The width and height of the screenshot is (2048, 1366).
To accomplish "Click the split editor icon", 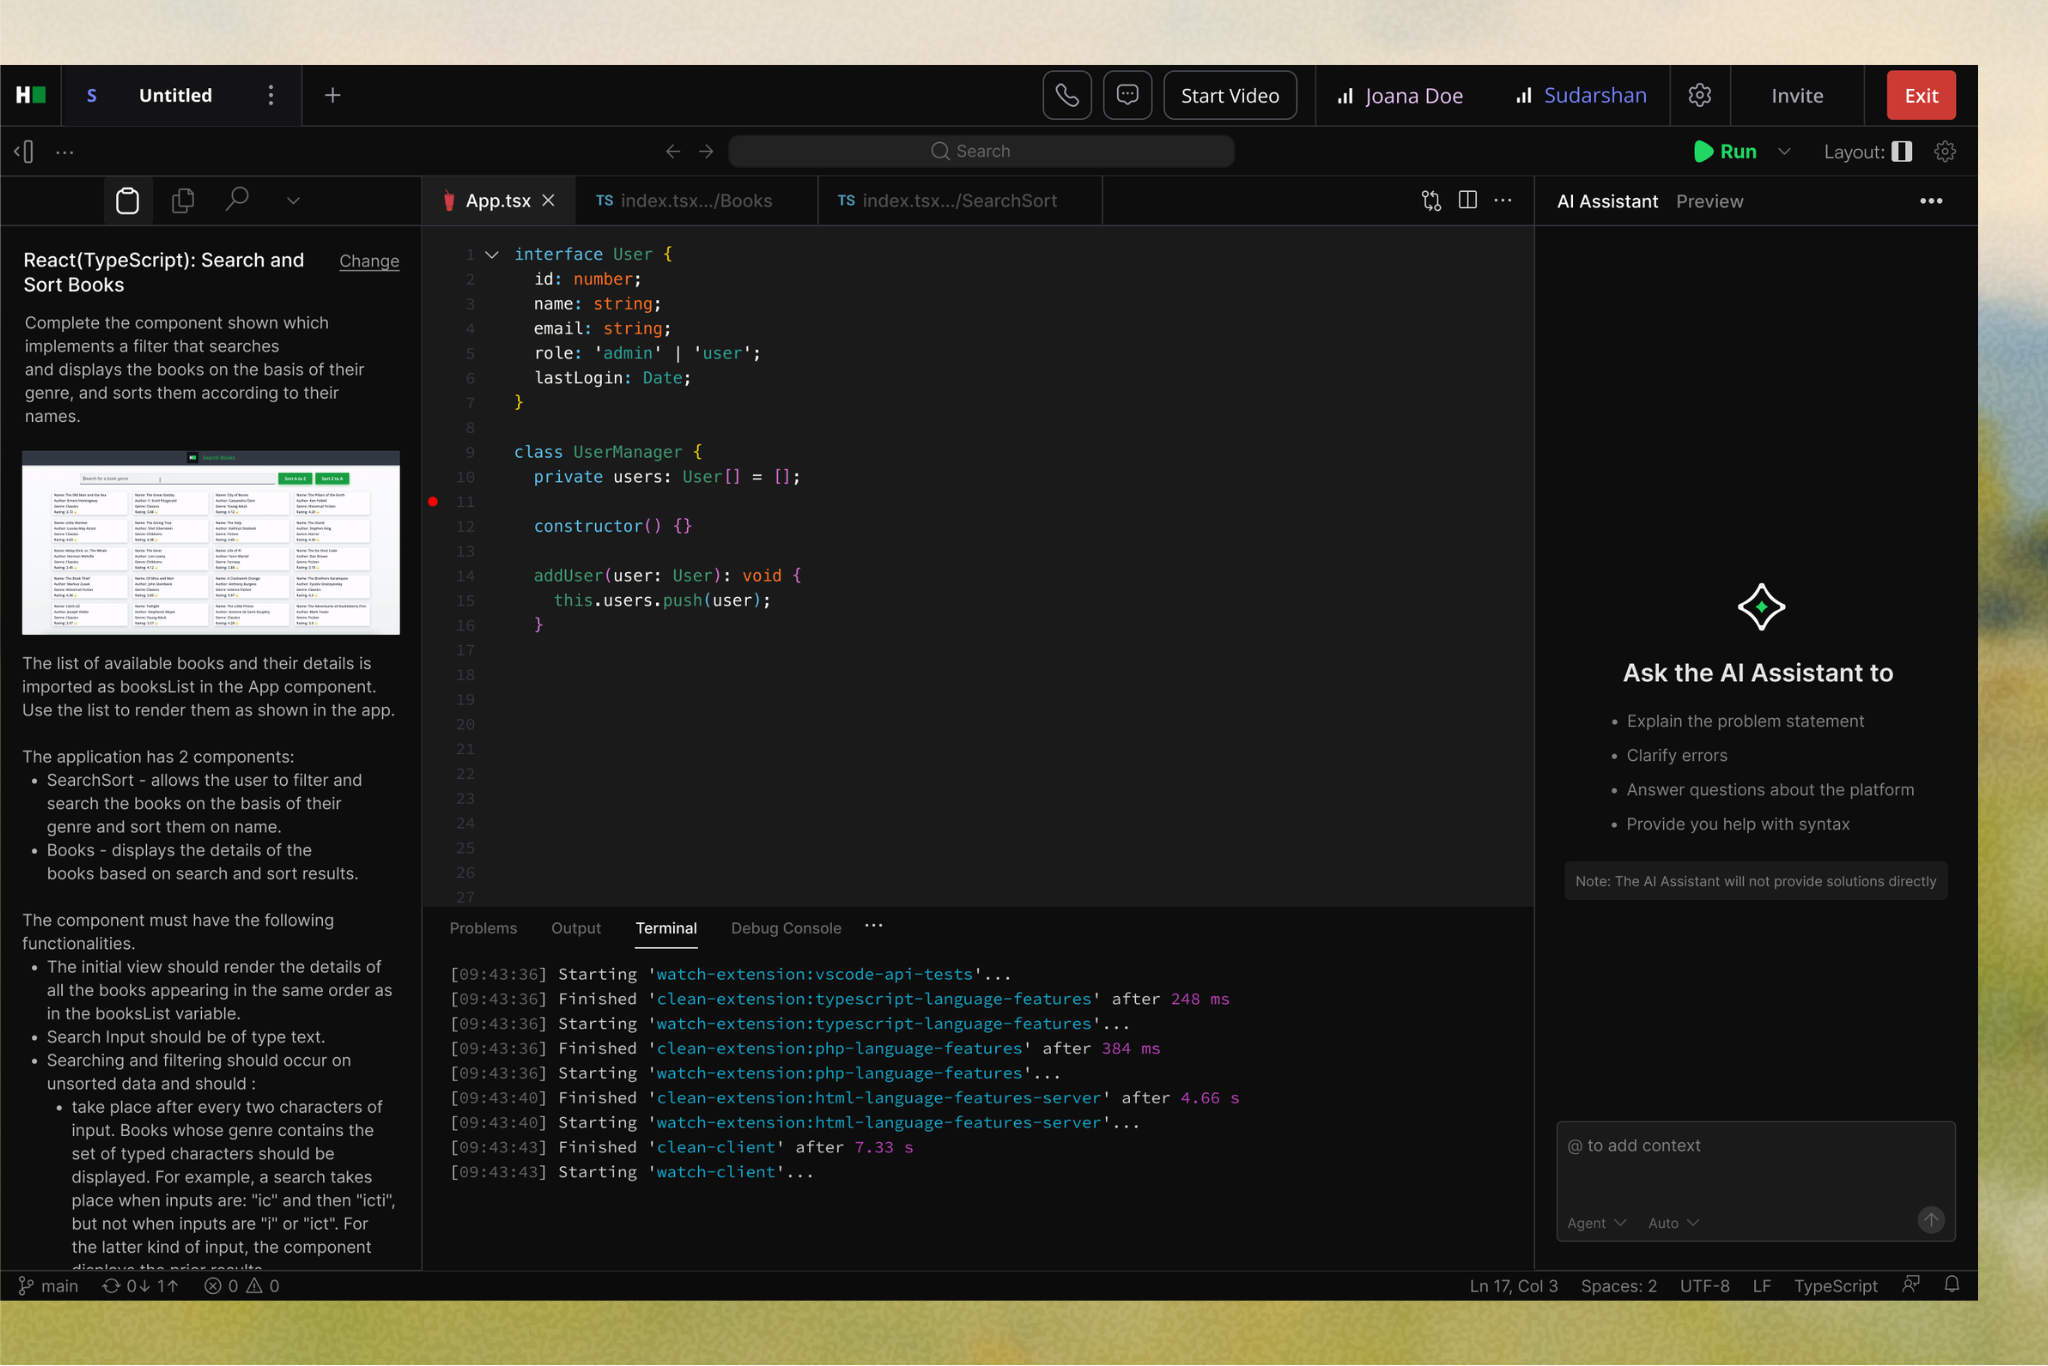I will coord(1467,201).
